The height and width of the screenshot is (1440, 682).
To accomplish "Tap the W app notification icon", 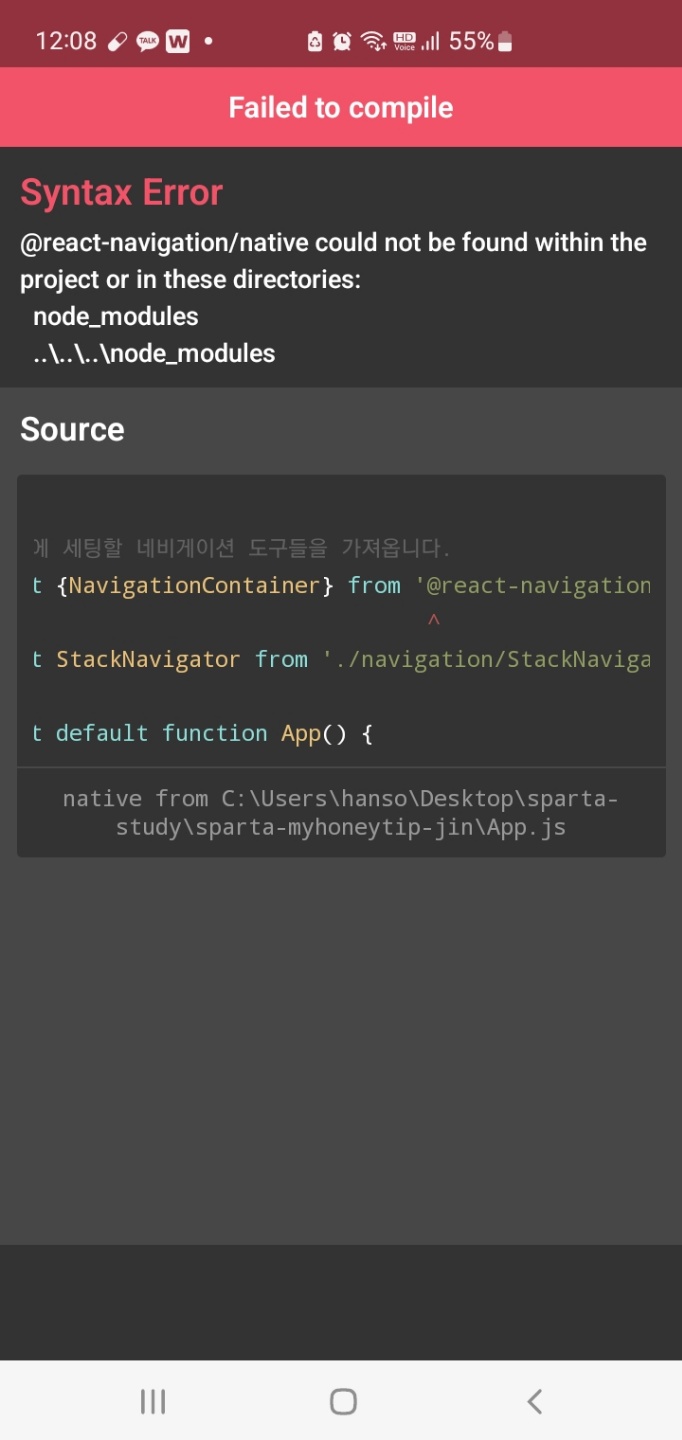I will (x=178, y=41).
